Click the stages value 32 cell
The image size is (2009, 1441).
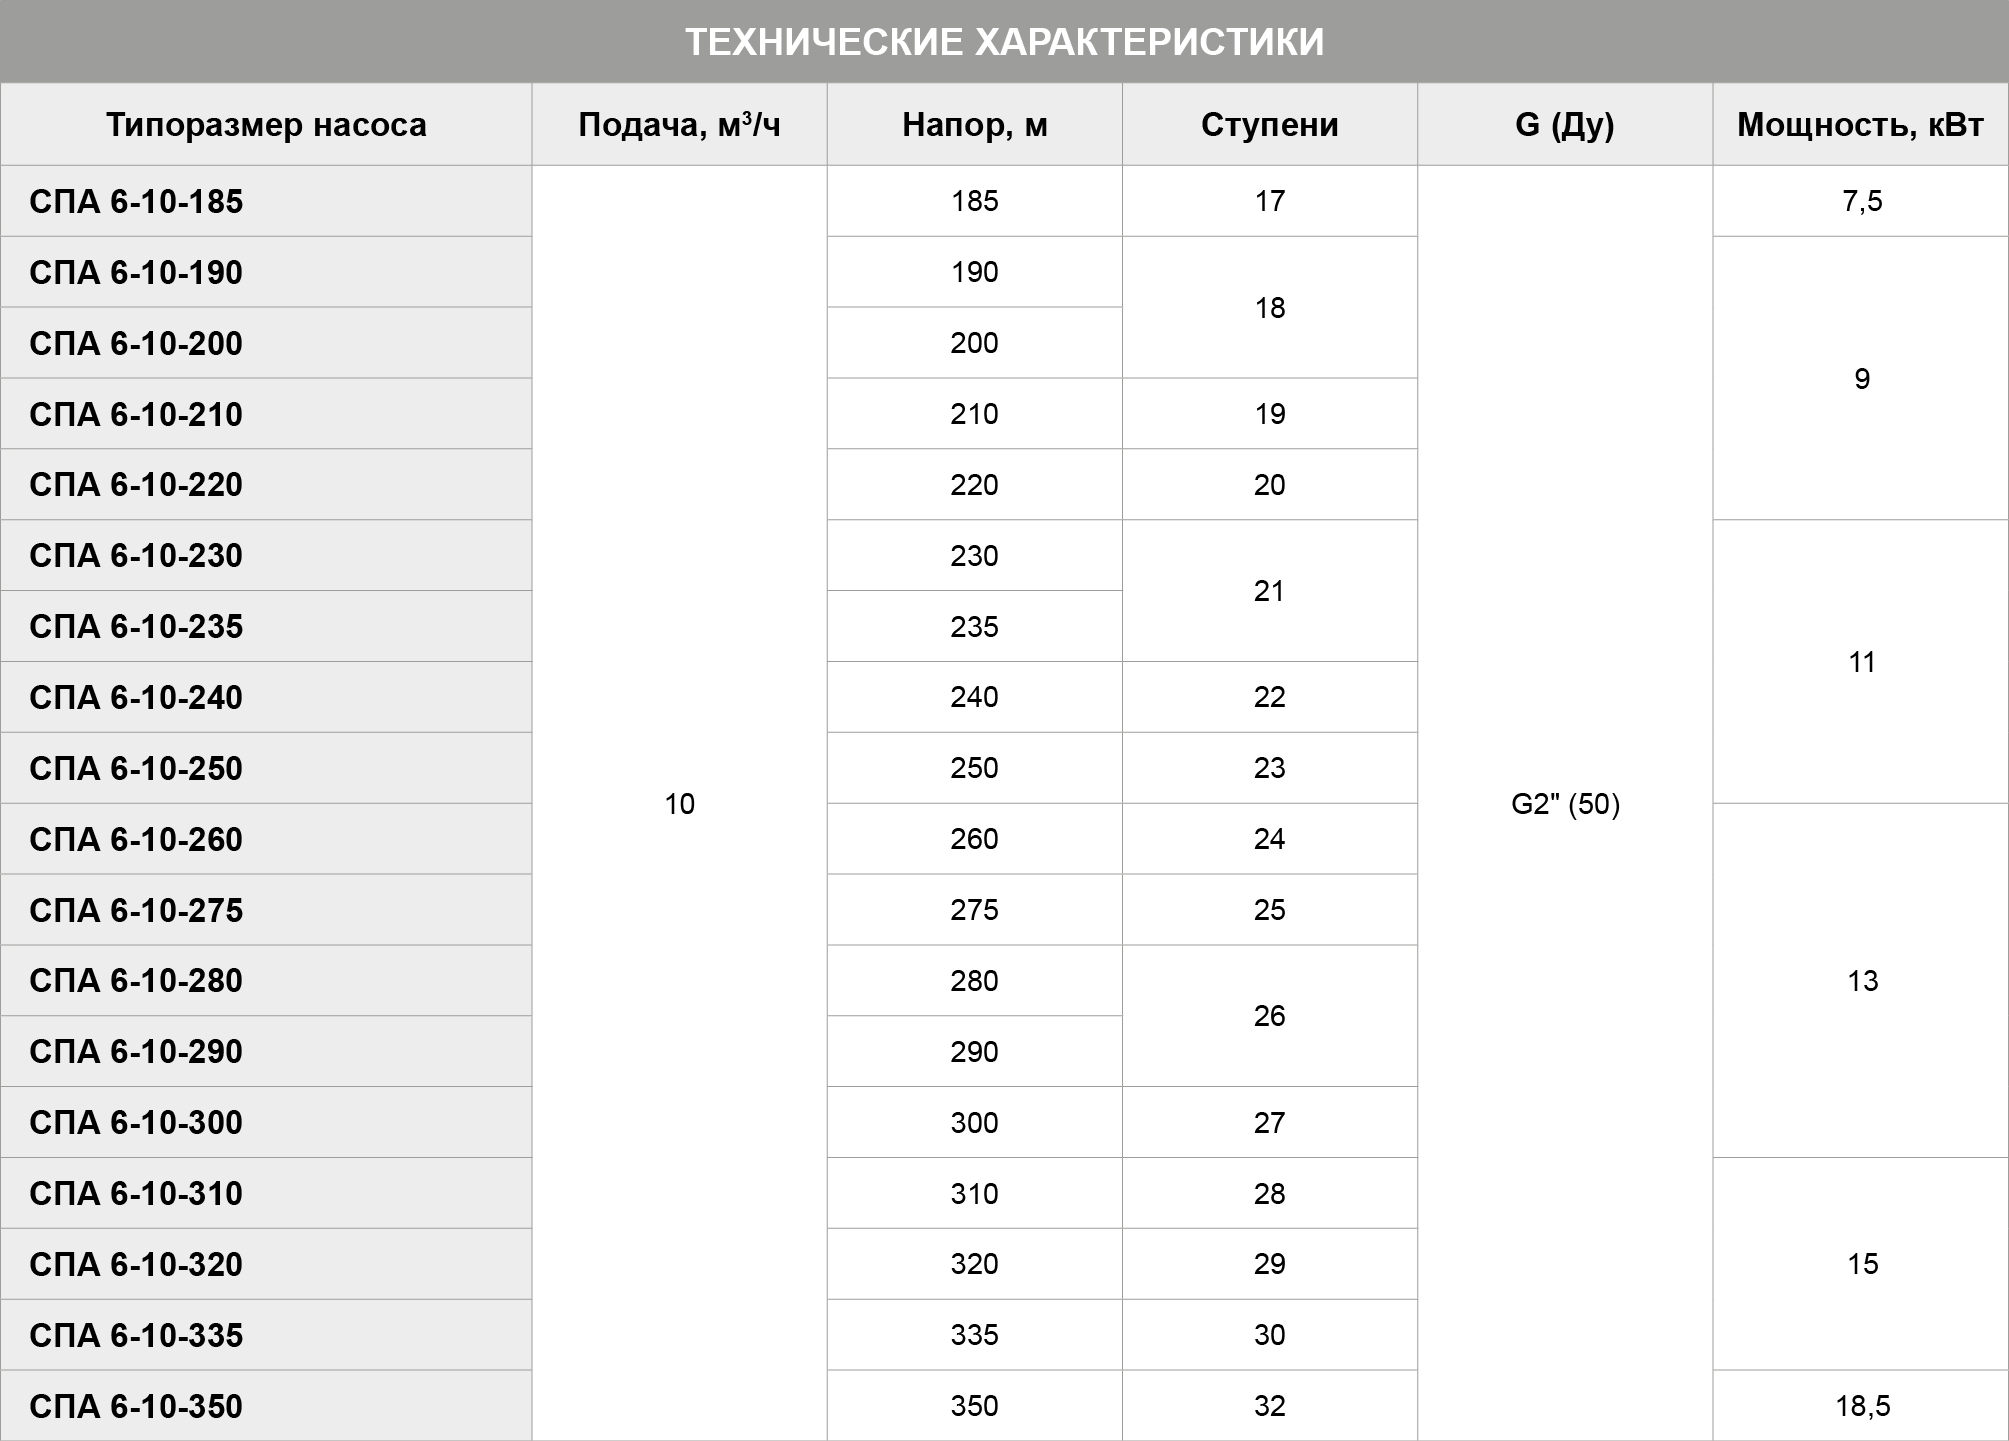pos(1269,1406)
